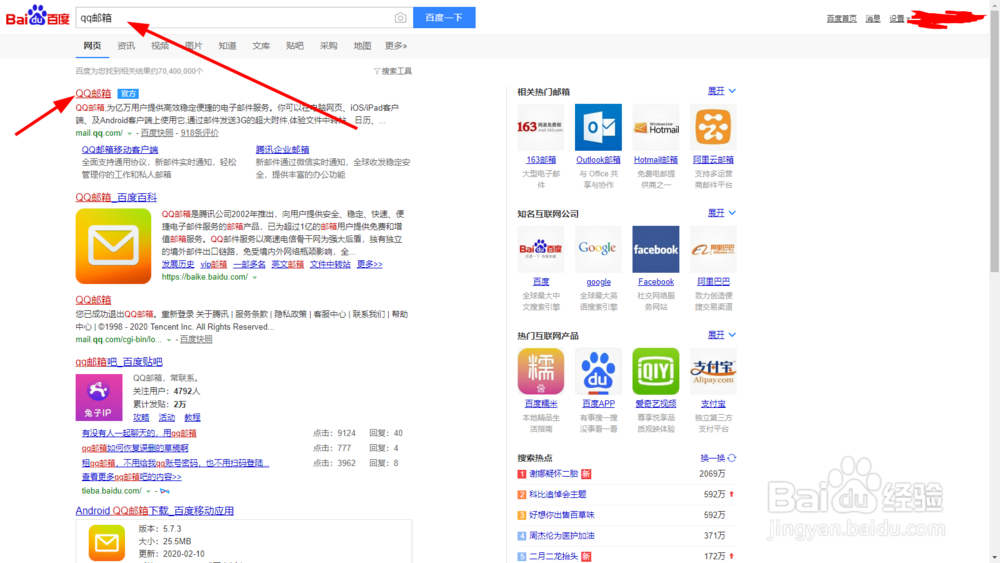Open hot search 科比追悼会主题
Image resolution: width=1000 pixels, height=563 pixels.
click(557, 494)
